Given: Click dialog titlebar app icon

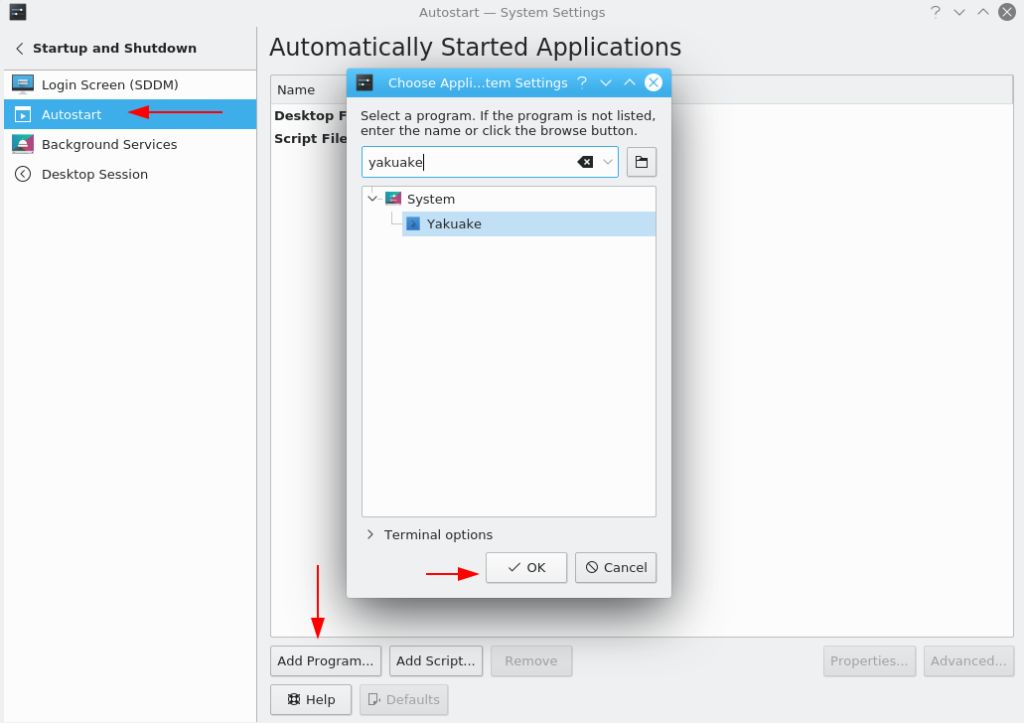Looking at the screenshot, I should (364, 82).
